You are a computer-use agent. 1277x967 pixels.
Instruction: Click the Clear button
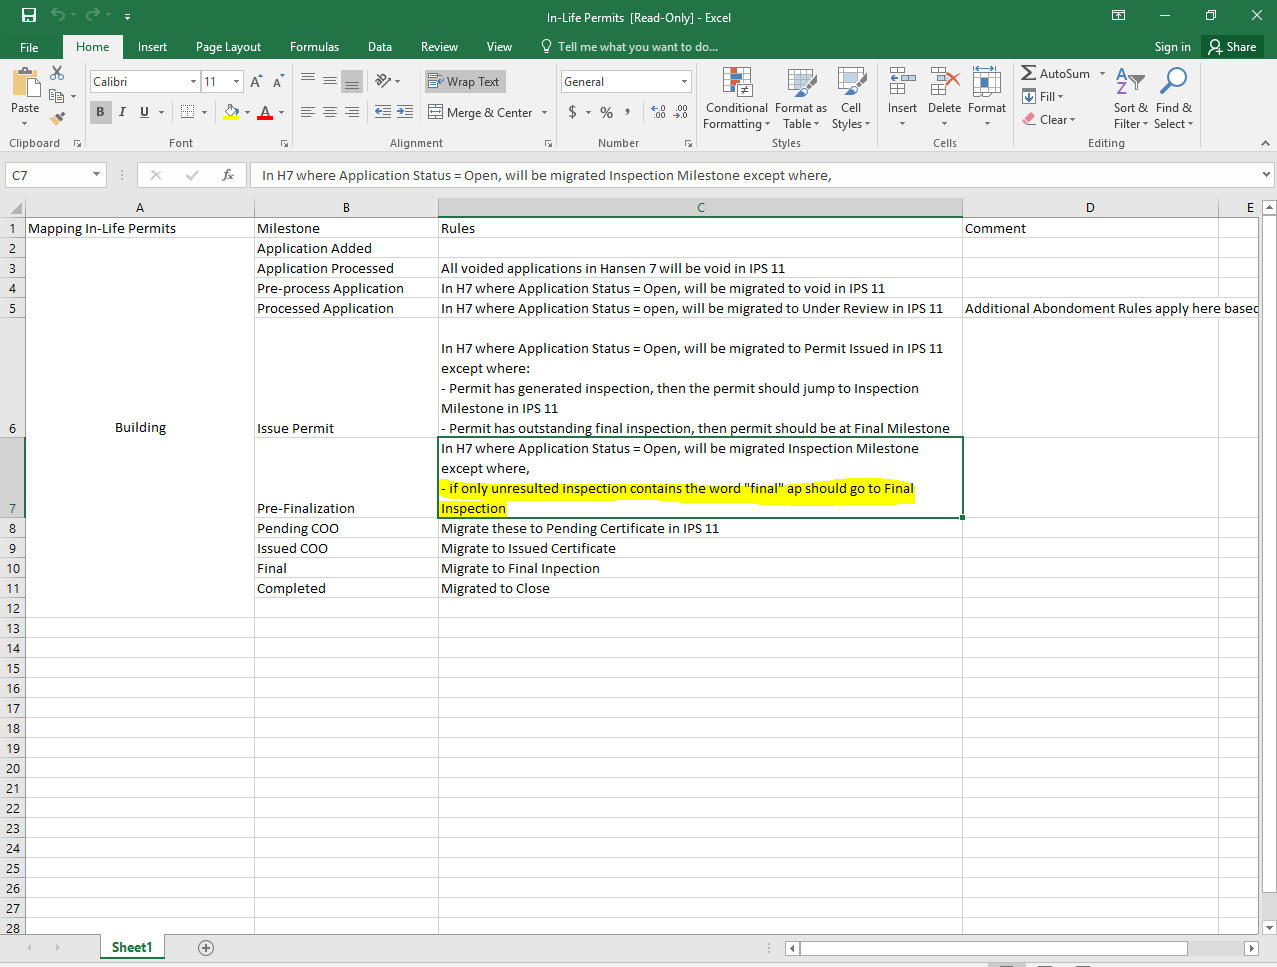tap(1049, 119)
